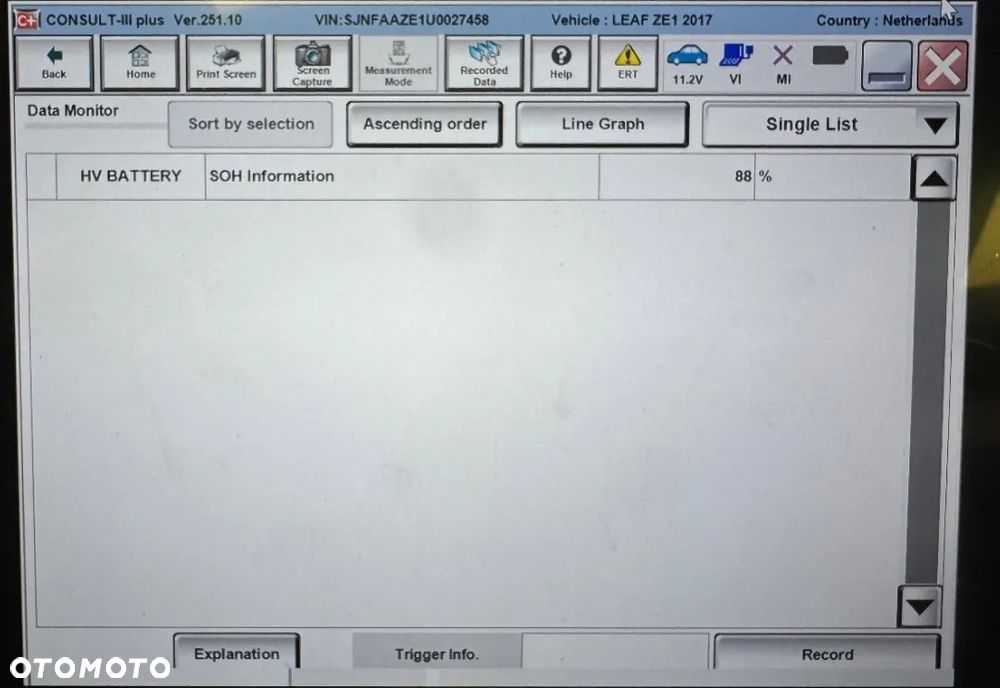The height and width of the screenshot is (688, 1000).
Task: Open the Home screen
Action: click(x=140, y=63)
